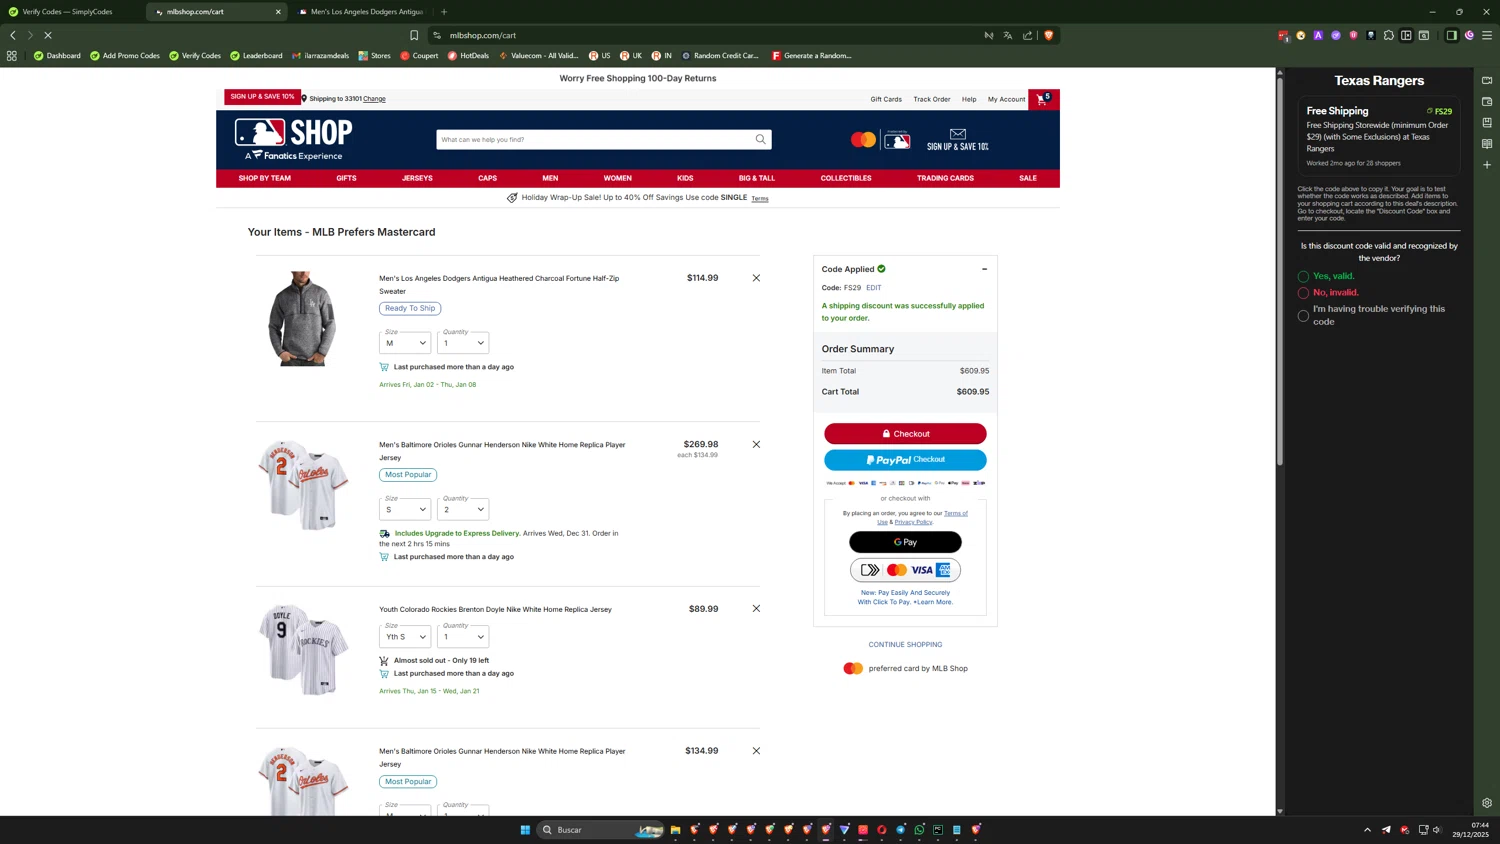
Task: Click the MLB Shop logo
Action: coord(293,139)
